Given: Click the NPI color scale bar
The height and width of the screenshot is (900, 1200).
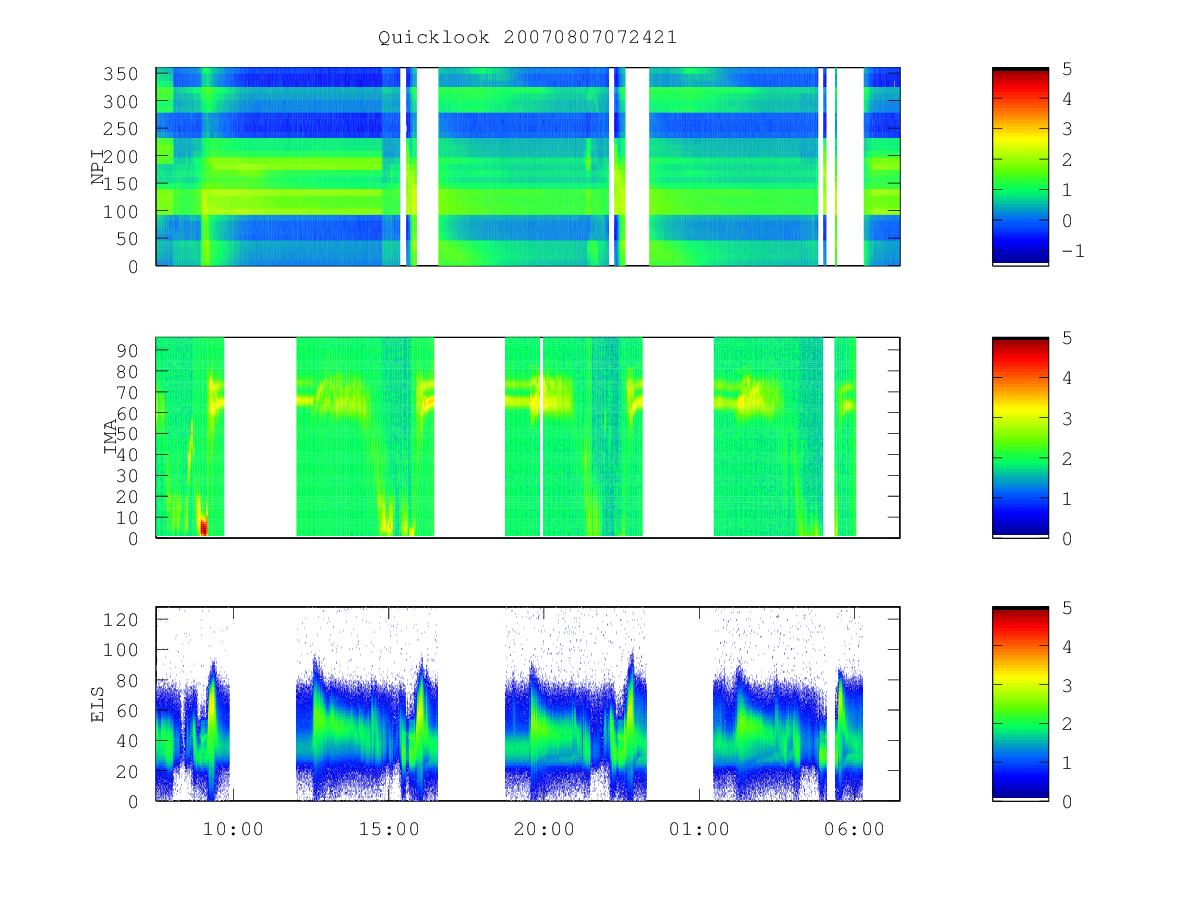Looking at the screenshot, I should [1020, 167].
